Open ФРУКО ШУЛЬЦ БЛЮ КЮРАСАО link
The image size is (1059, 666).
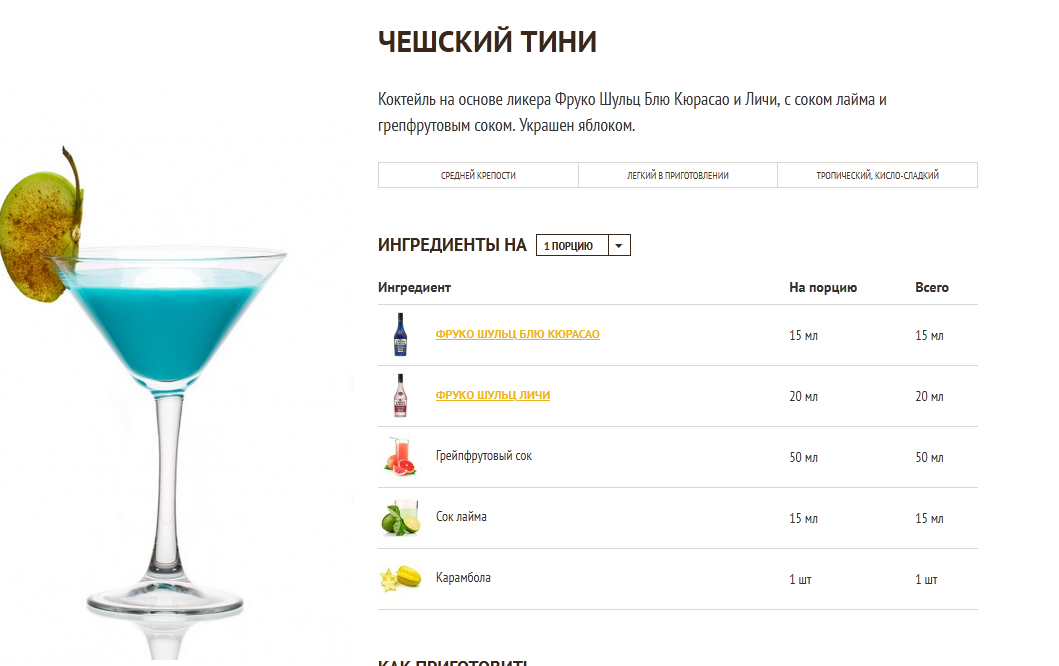point(517,334)
